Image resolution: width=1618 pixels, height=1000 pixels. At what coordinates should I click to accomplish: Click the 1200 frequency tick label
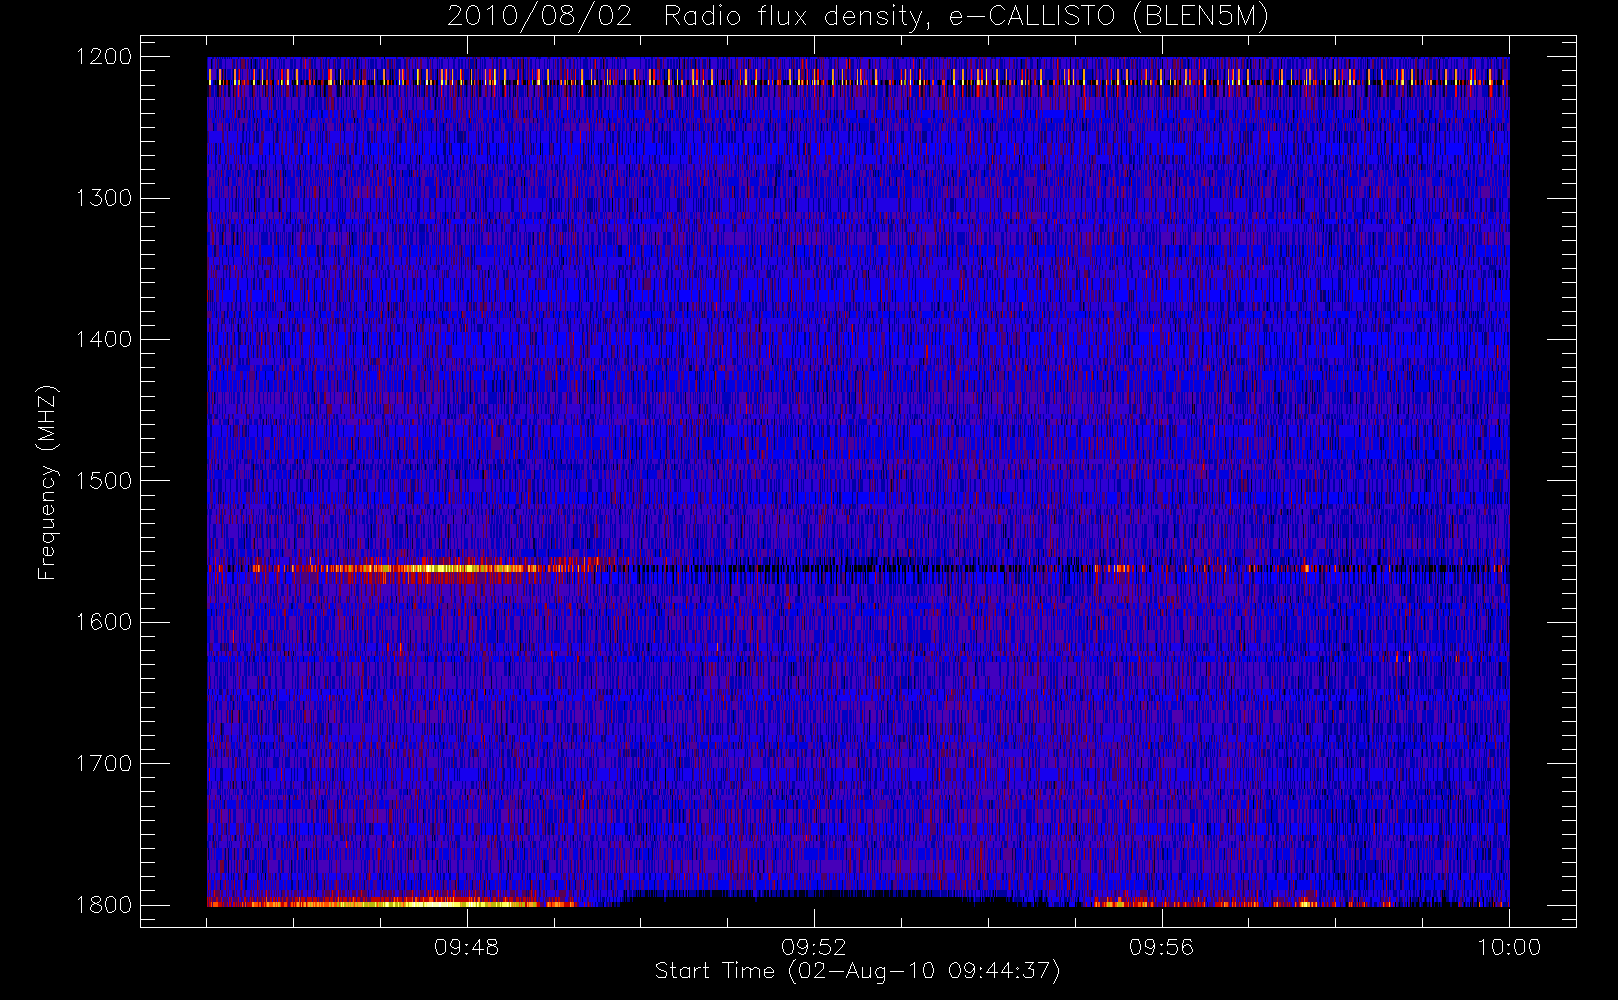point(104,57)
